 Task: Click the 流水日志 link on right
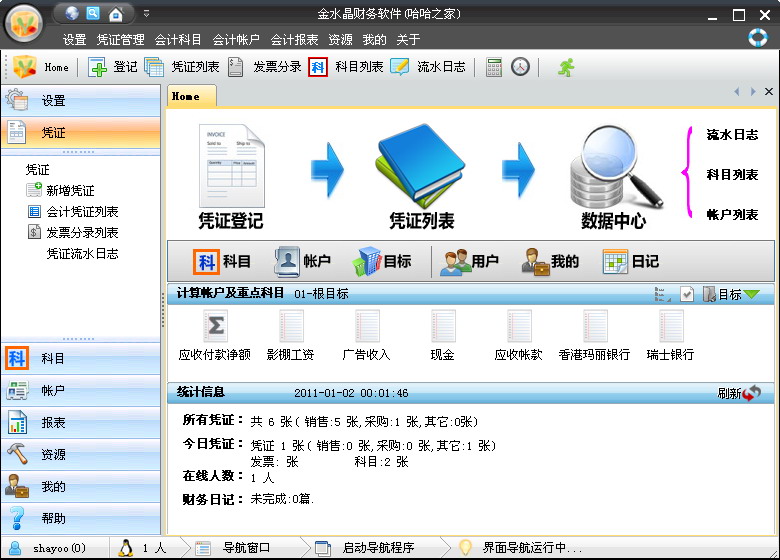[732, 134]
